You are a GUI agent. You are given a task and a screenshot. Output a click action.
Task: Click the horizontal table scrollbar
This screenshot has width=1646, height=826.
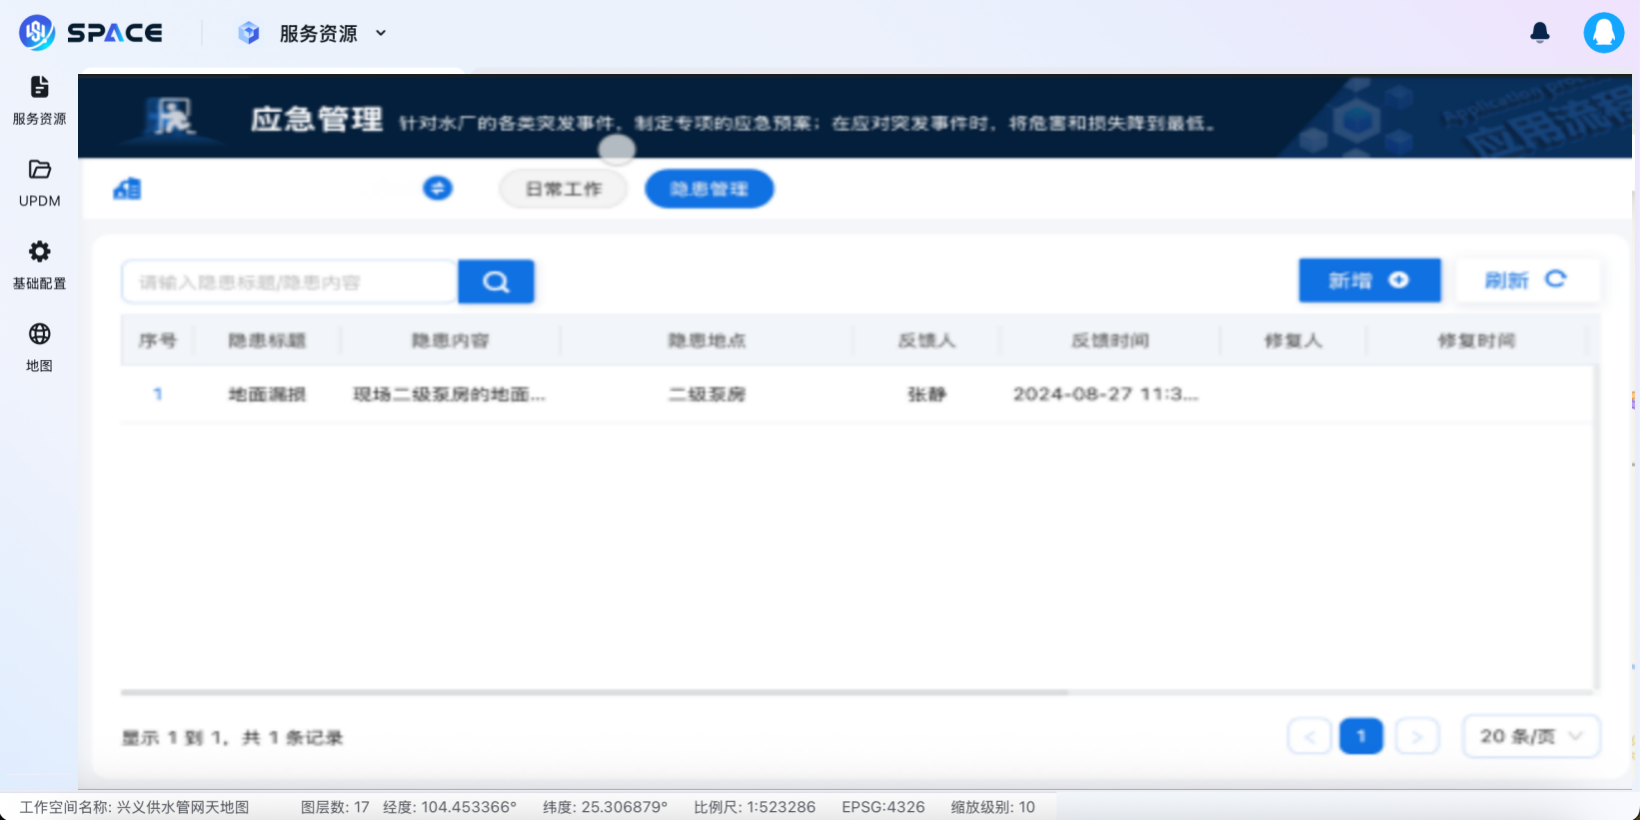(594, 692)
